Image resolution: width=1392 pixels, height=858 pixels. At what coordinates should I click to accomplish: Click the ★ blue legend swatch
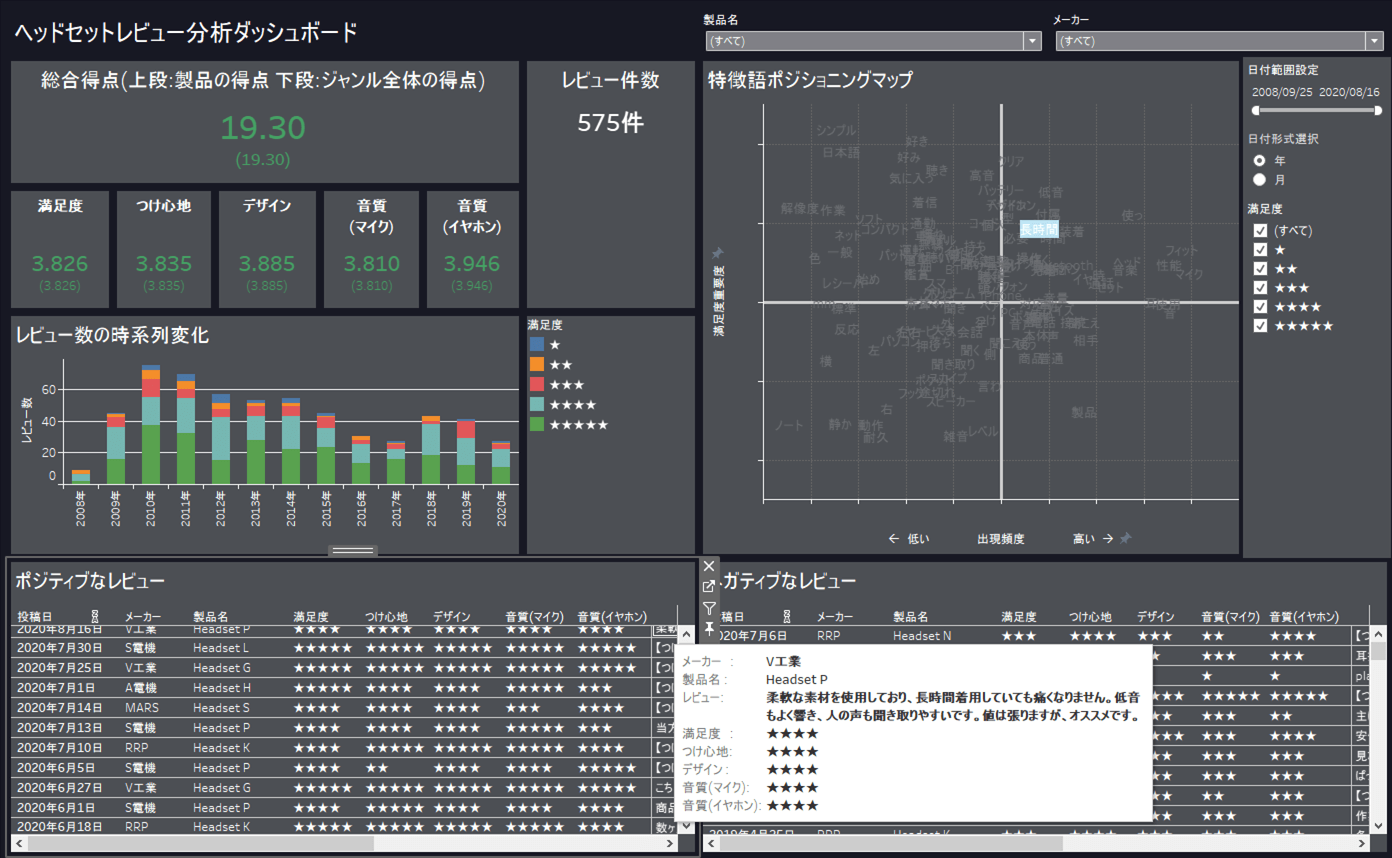click(x=537, y=345)
